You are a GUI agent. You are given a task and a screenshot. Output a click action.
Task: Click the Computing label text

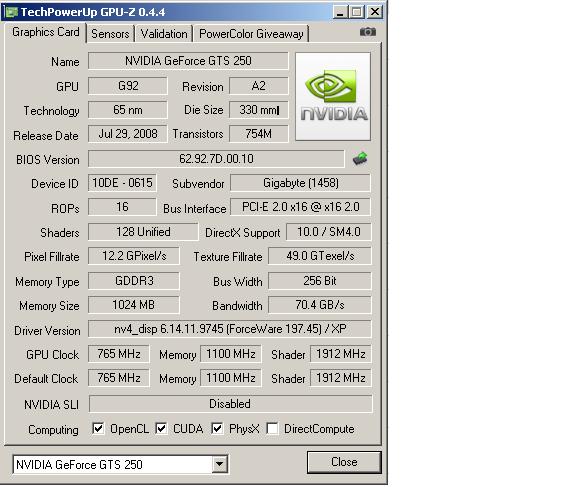[53, 430]
